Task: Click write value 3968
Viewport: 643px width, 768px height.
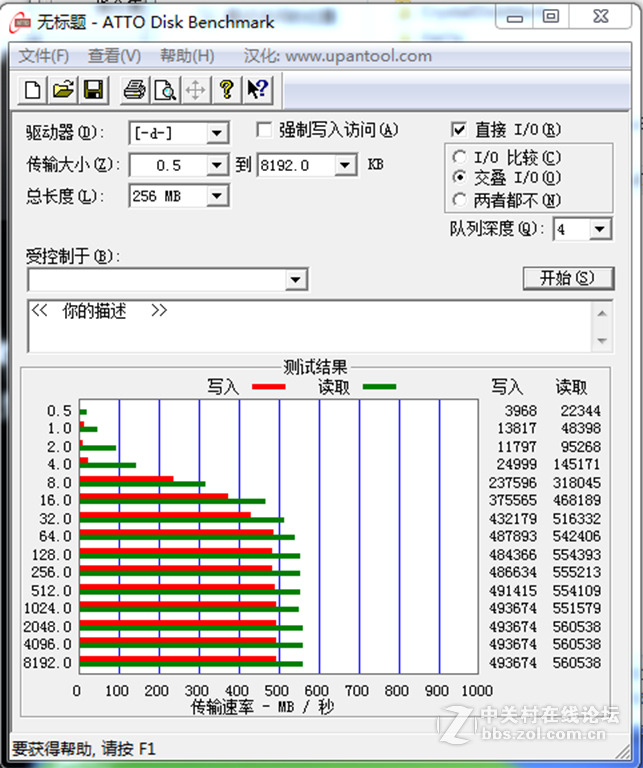Action: [x=521, y=411]
